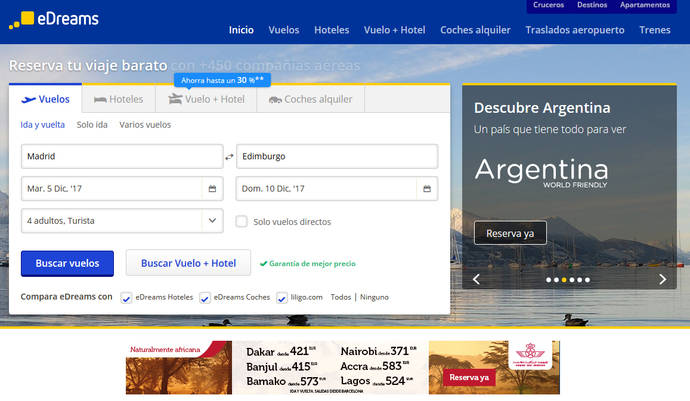Click Dakar 421 fare in ad

281,352
